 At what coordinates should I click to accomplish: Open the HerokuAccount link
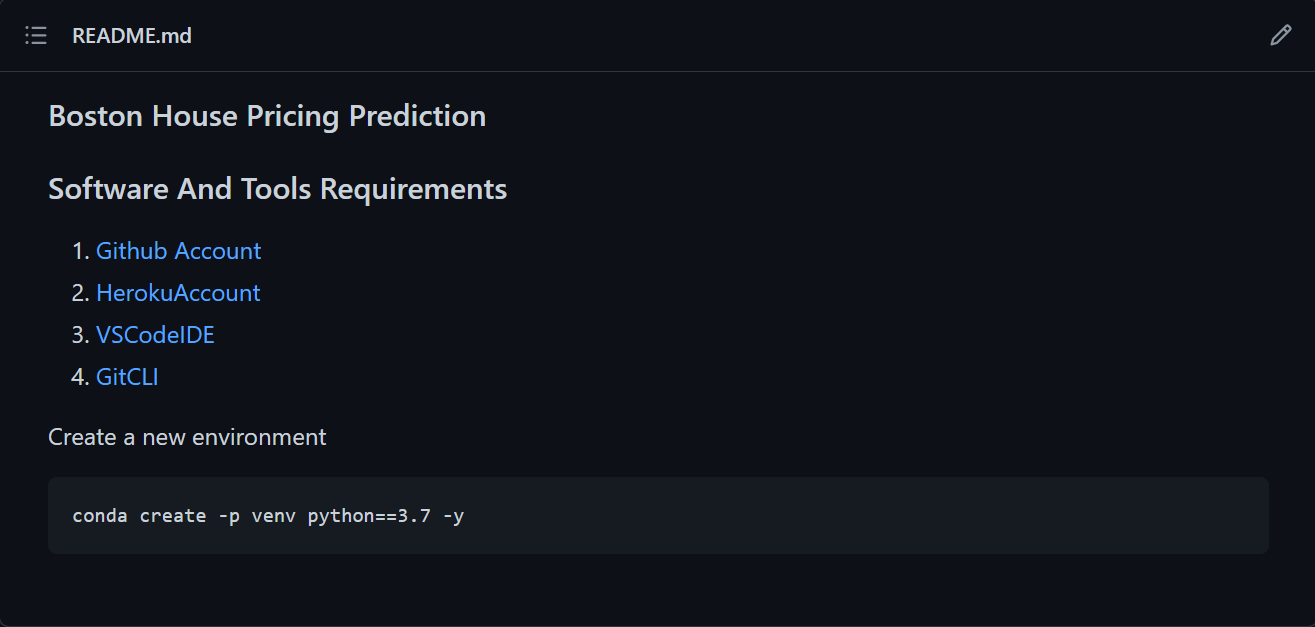click(x=178, y=293)
